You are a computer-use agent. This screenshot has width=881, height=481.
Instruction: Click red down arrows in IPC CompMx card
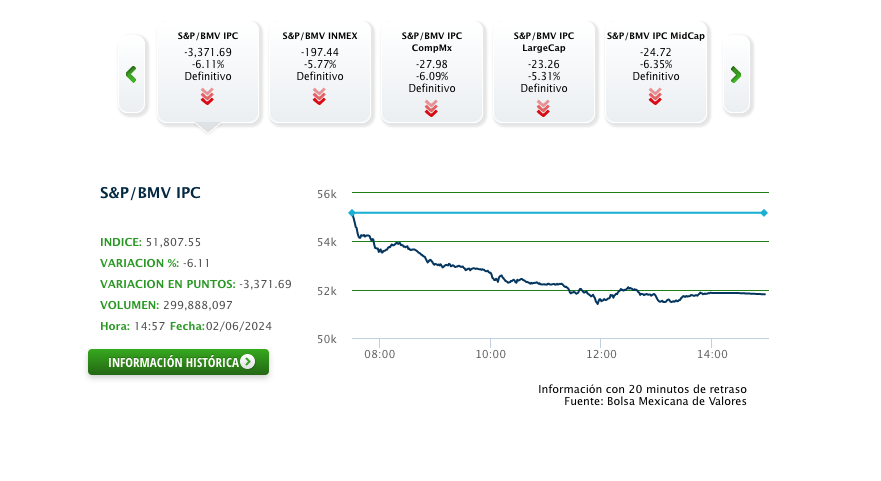431,108
